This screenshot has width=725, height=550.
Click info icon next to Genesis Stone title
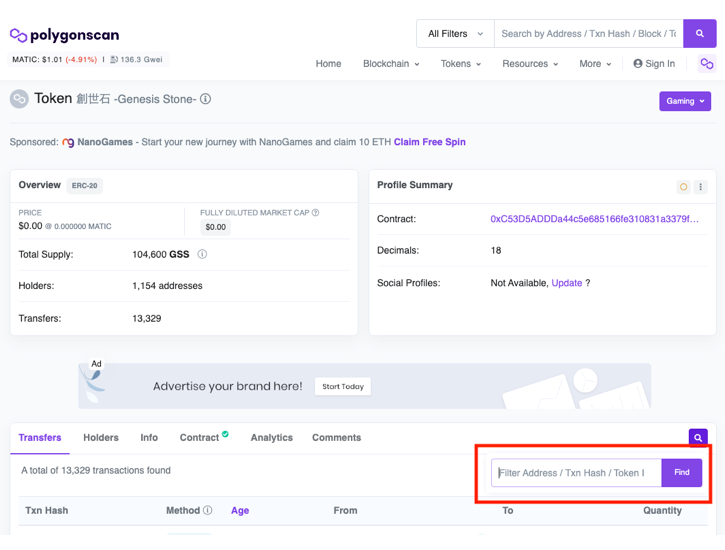(206, 100)
